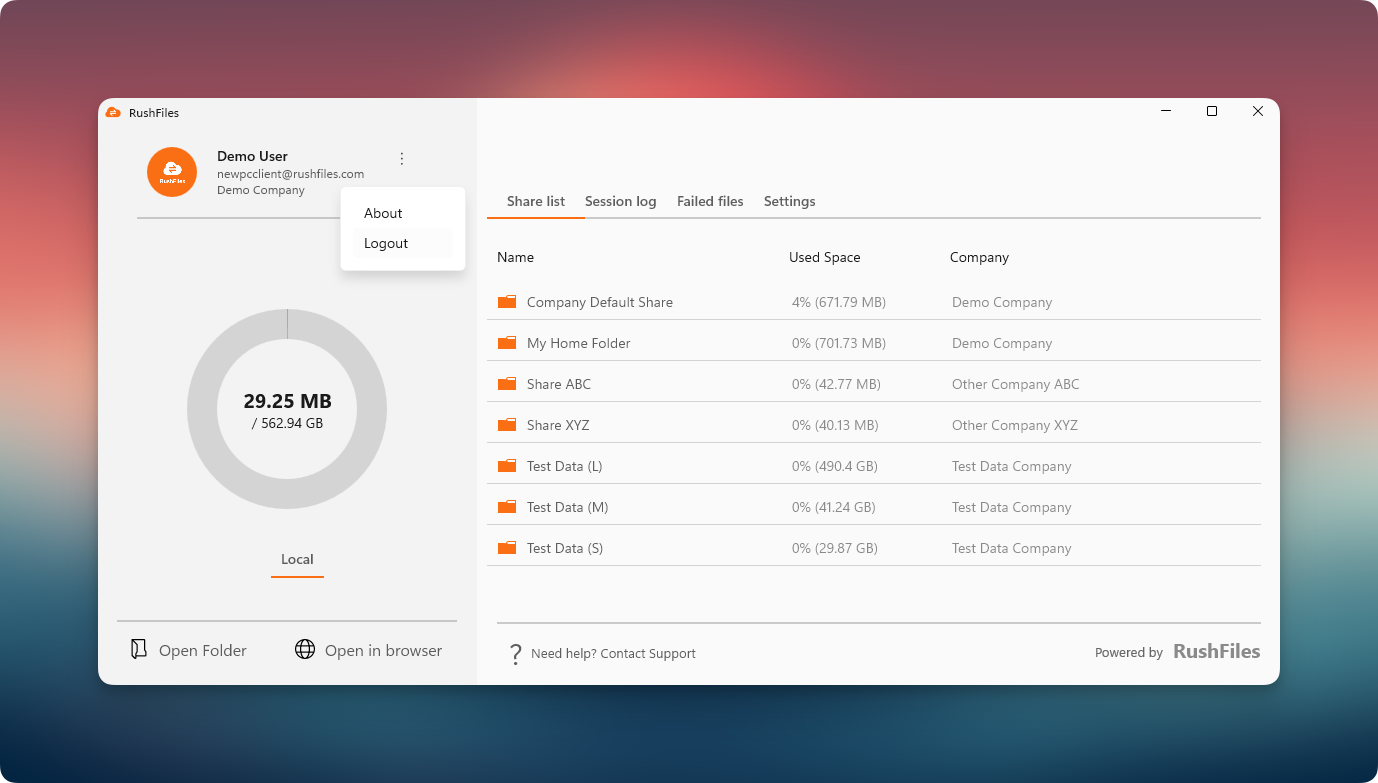Image resolution: width=1378 pixels, height=783 pixels.
Task: Select the Local storage tab
Action: (297, 559)
